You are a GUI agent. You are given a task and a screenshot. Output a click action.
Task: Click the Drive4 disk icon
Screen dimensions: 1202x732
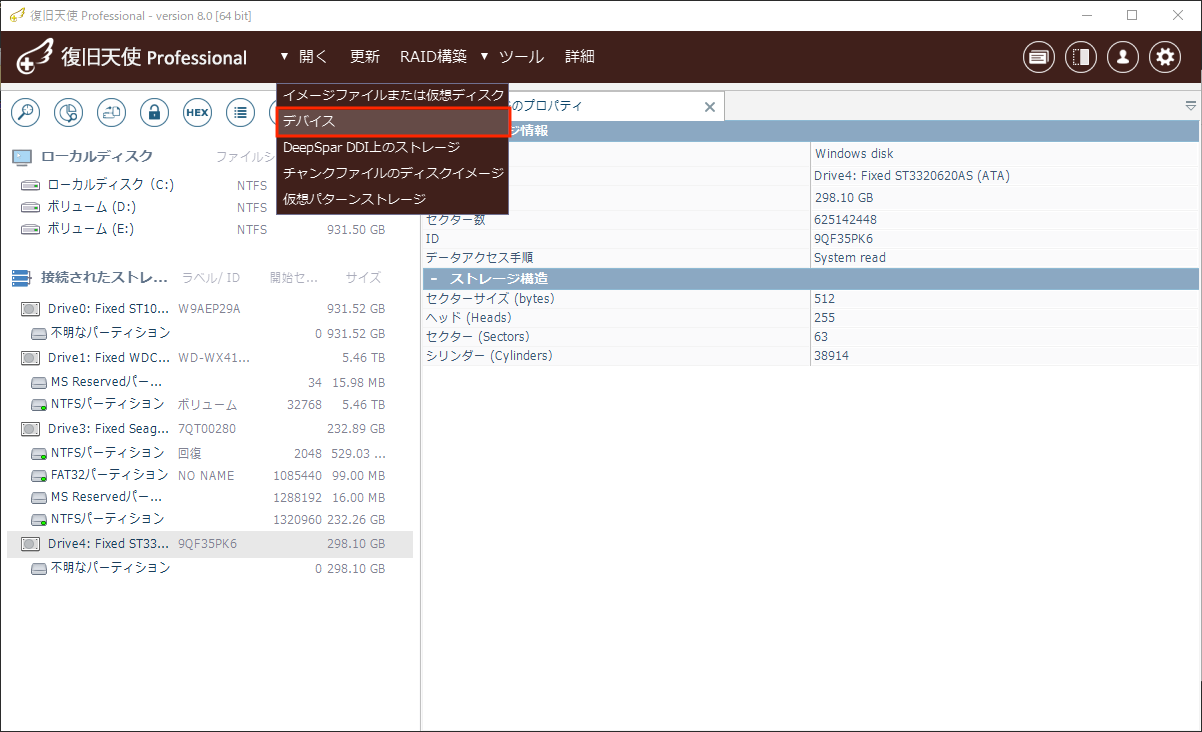pyautogui.click(x=30, y=544)
